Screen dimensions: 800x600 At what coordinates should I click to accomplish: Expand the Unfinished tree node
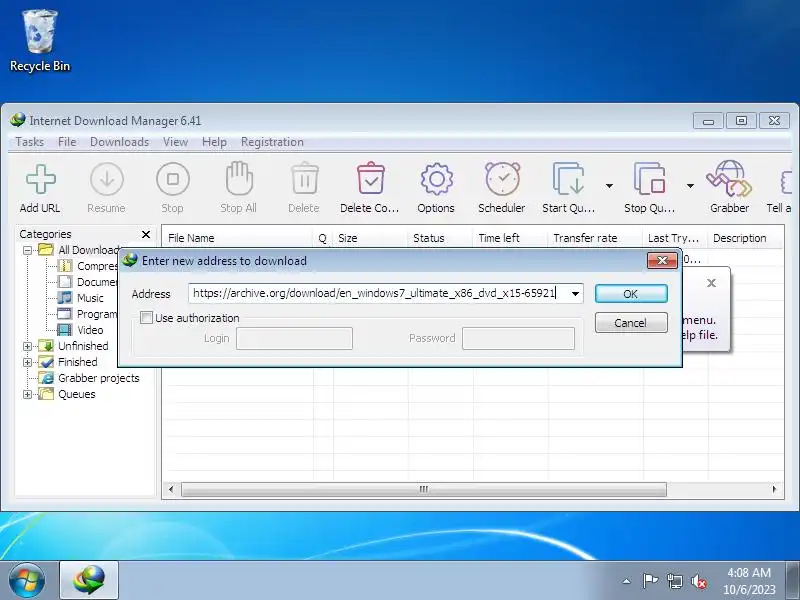click(28, 346)
